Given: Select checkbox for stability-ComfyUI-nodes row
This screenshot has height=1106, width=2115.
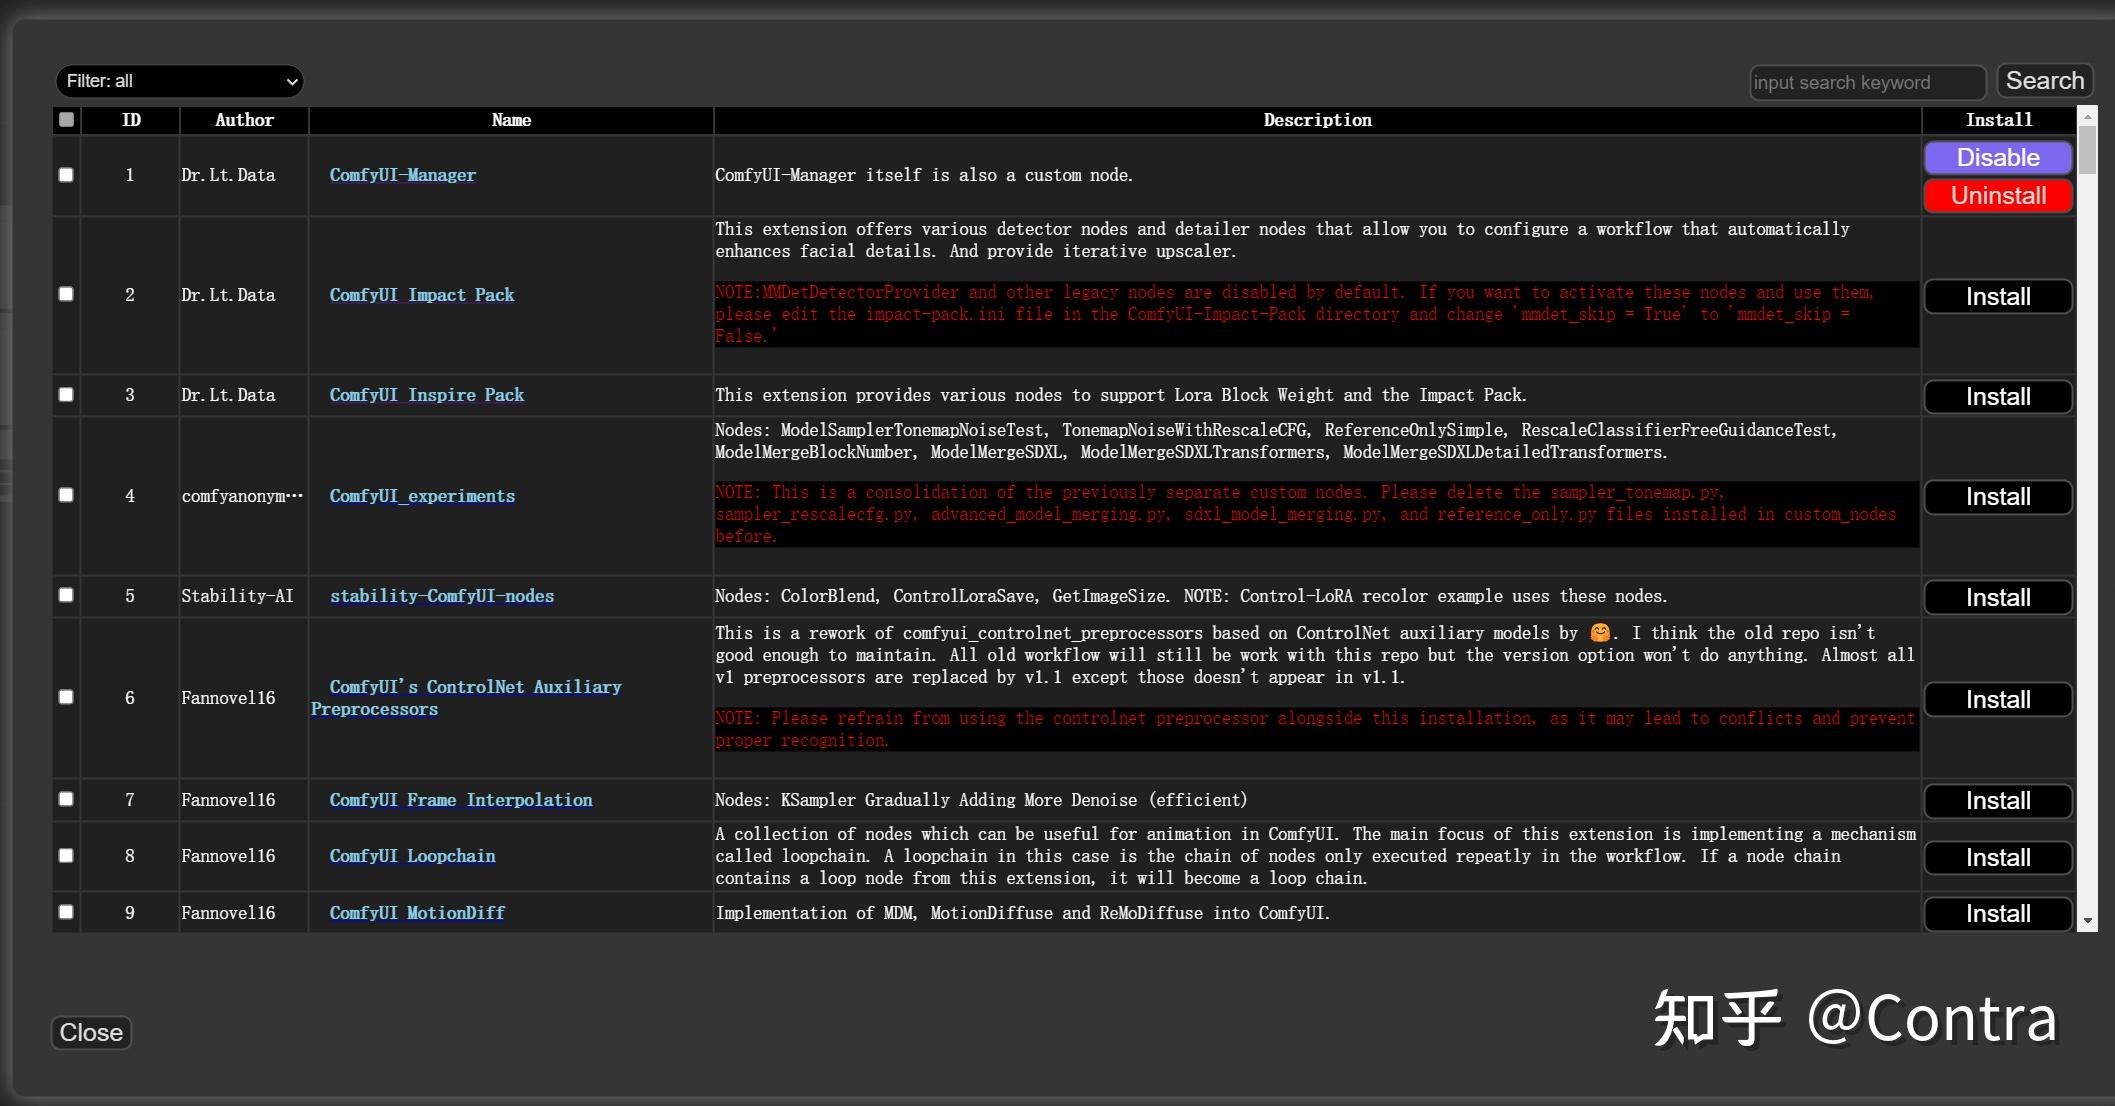Looking at the screenshot, I should 66,595.
